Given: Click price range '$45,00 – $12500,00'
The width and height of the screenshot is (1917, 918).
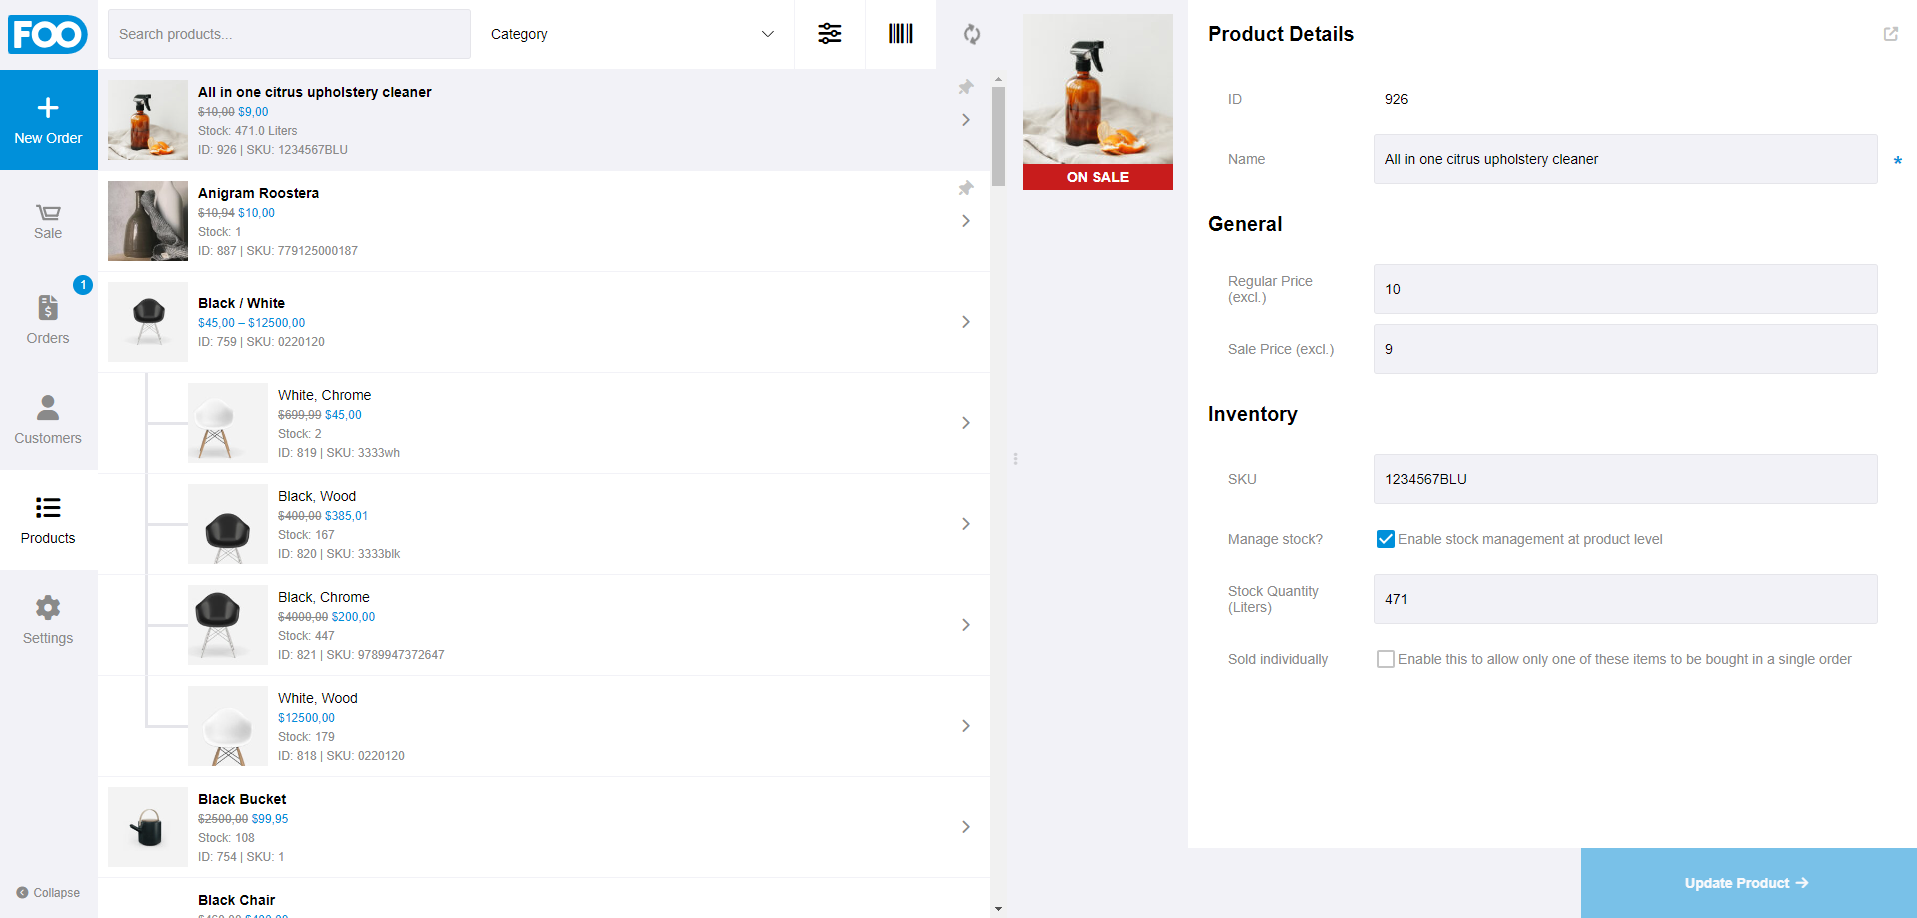Looking at the screenshot, I should coord(251,323).
